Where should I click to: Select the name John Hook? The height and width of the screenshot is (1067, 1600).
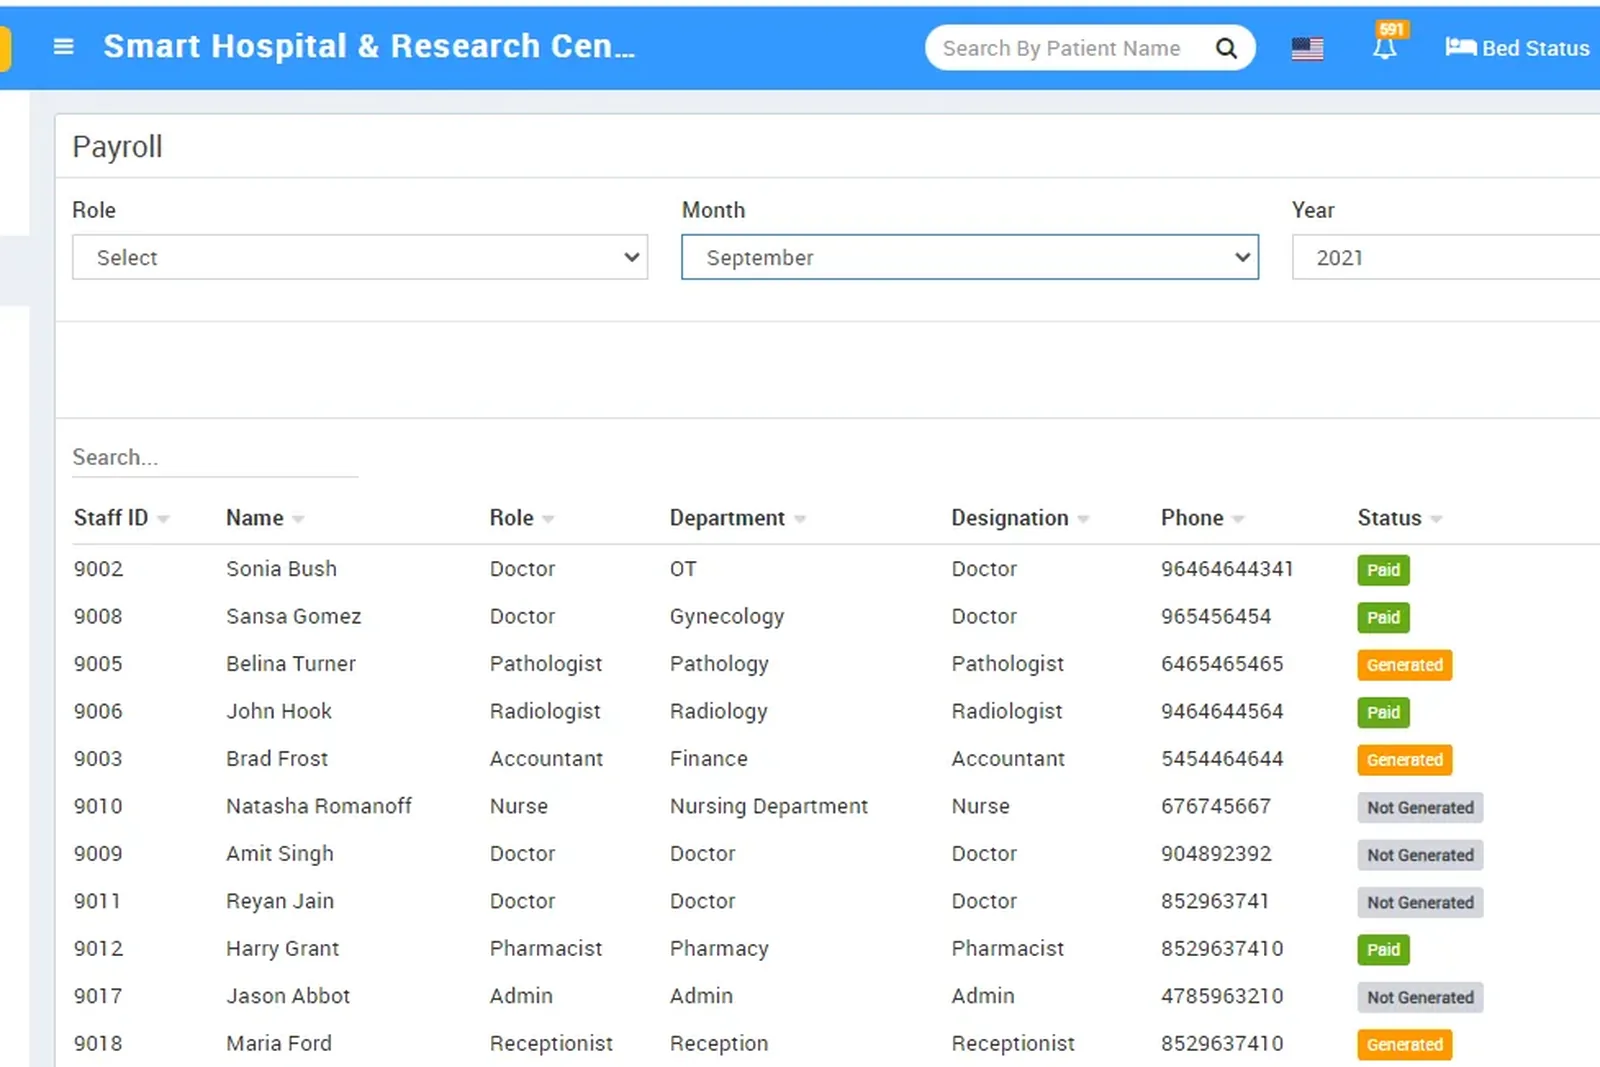click(x=279, y=711)
